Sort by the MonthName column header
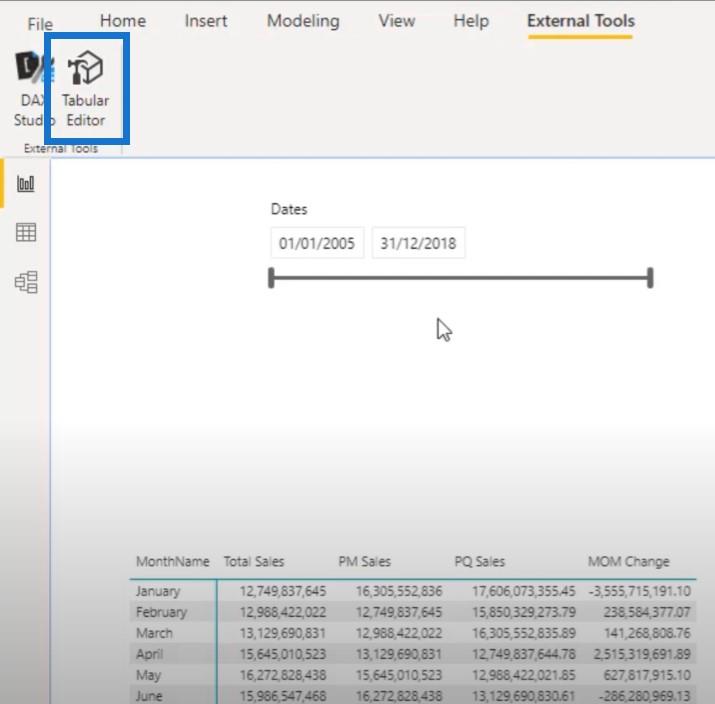 coord(172,561)
